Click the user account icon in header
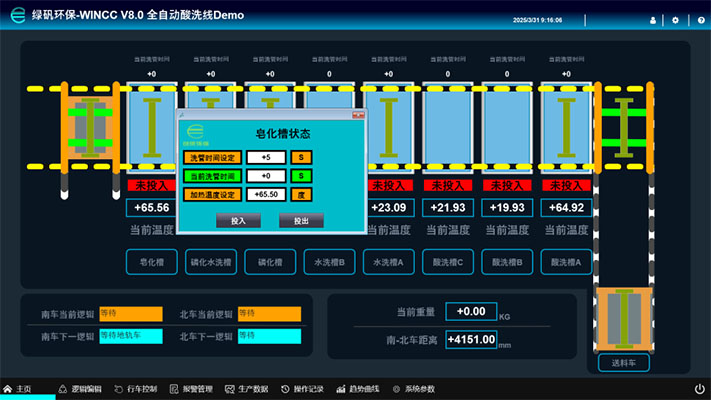The width and height of the screenshot is (711, 400). click(653, 20)
